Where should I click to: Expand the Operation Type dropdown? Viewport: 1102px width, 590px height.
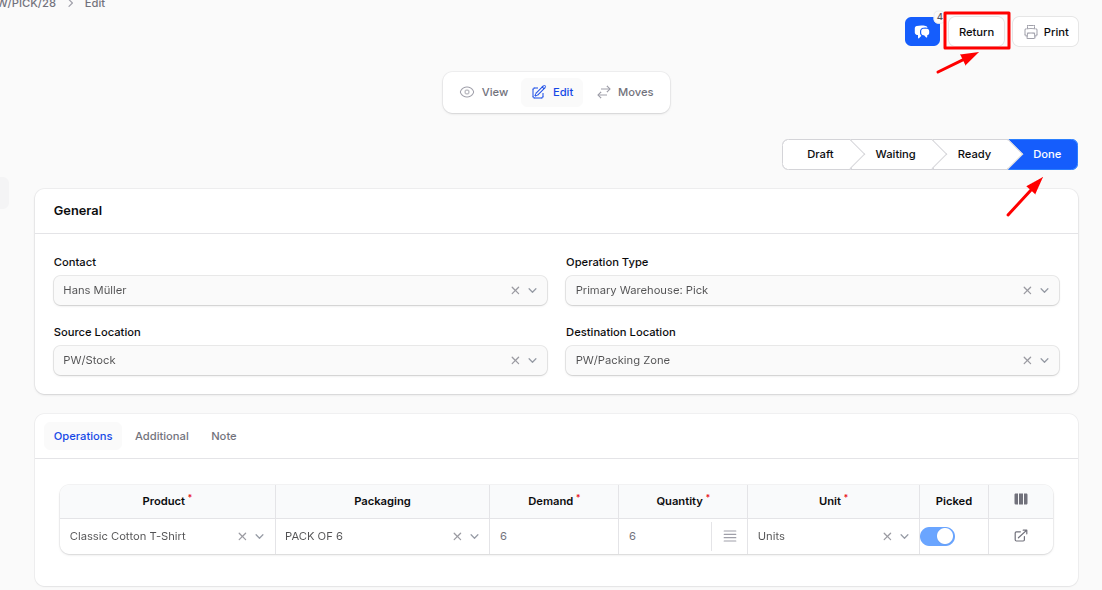coord(1044,290)
